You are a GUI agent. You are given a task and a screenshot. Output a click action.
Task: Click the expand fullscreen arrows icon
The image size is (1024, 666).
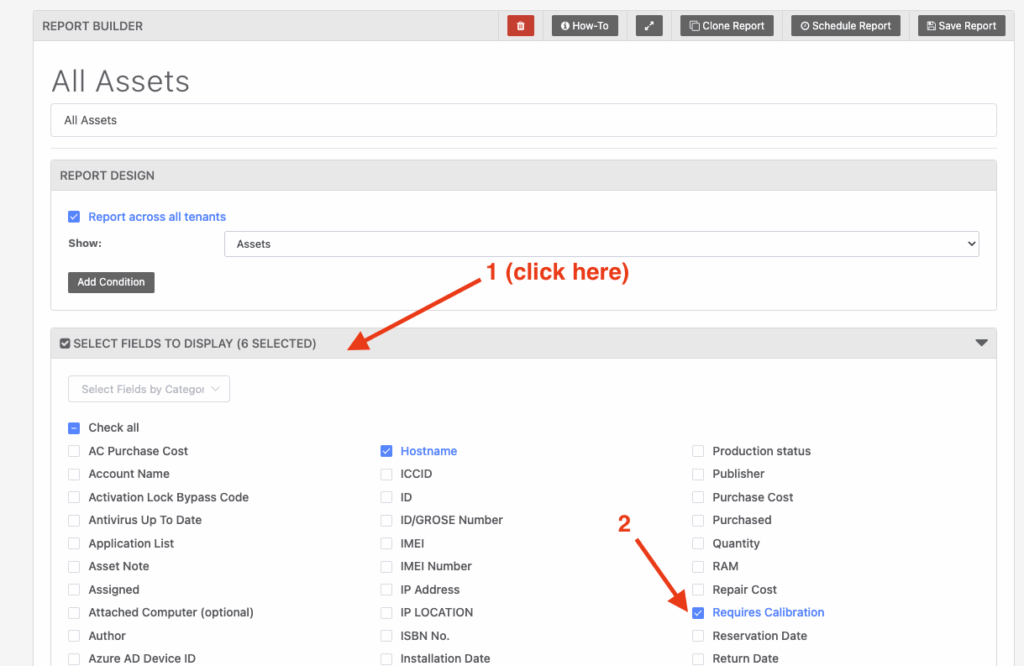pyautogui.click(x=649, y=26)
